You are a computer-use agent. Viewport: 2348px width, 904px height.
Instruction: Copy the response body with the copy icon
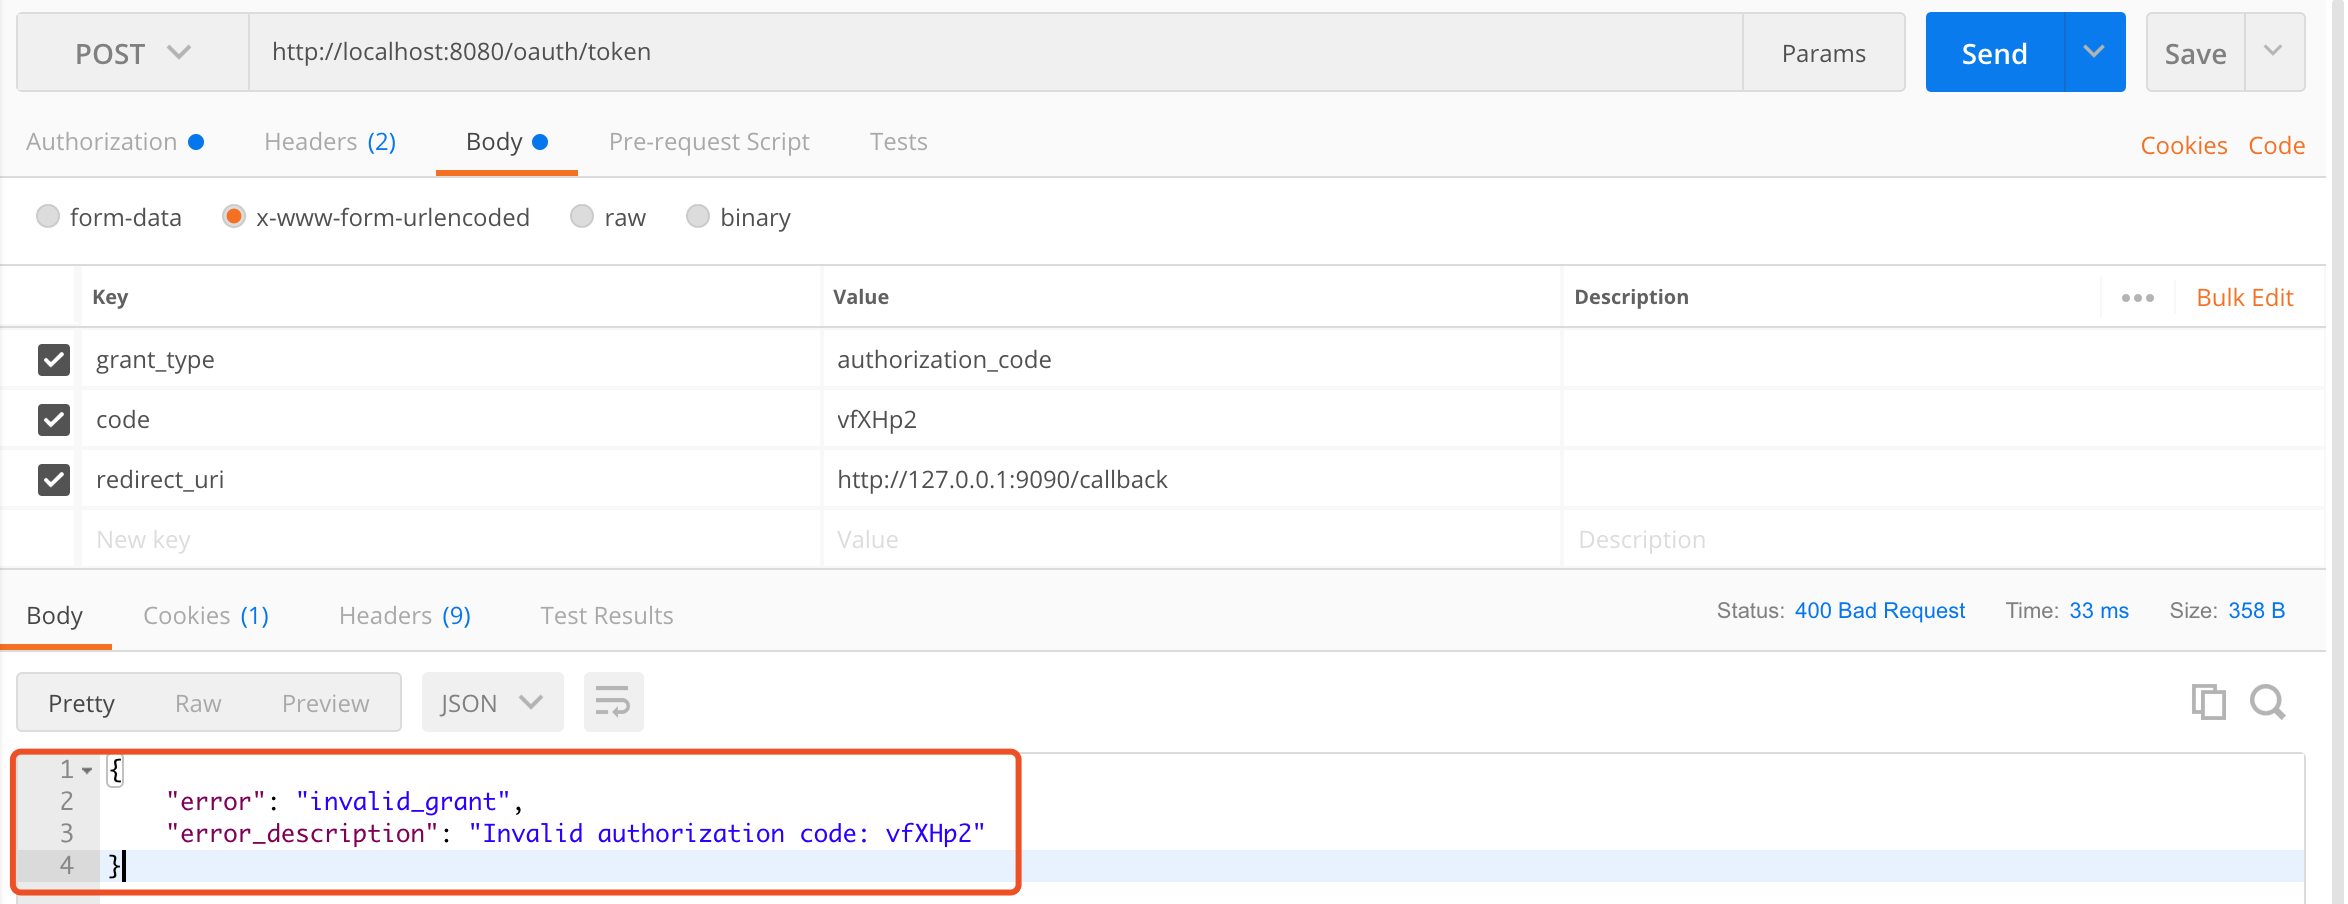click(x=2207, y=702)
